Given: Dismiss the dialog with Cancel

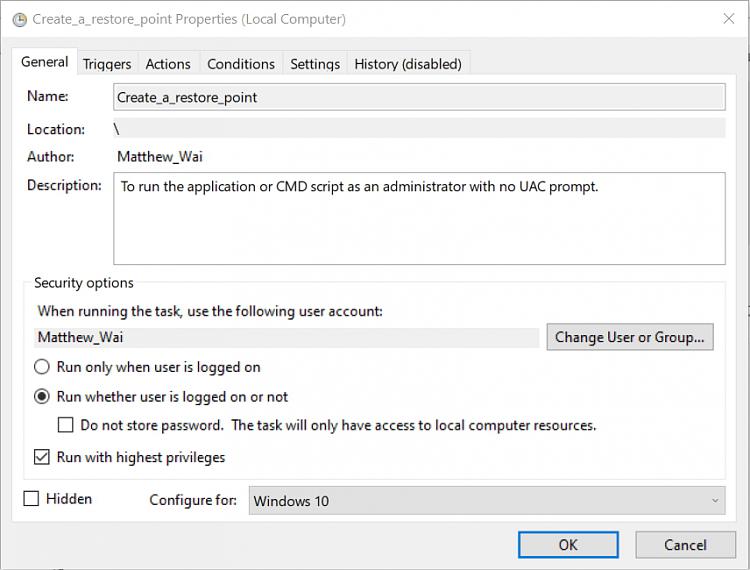Looking at the screenshot, I should pos(685,545).
